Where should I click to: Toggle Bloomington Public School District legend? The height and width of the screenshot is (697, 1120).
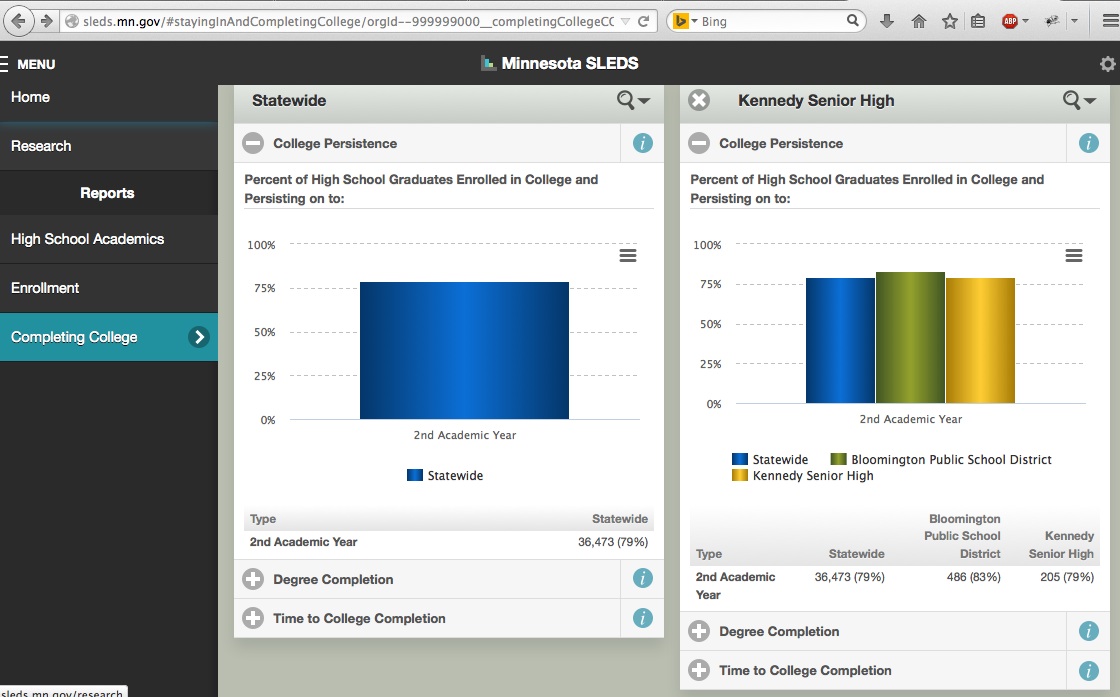coord(941,460)
